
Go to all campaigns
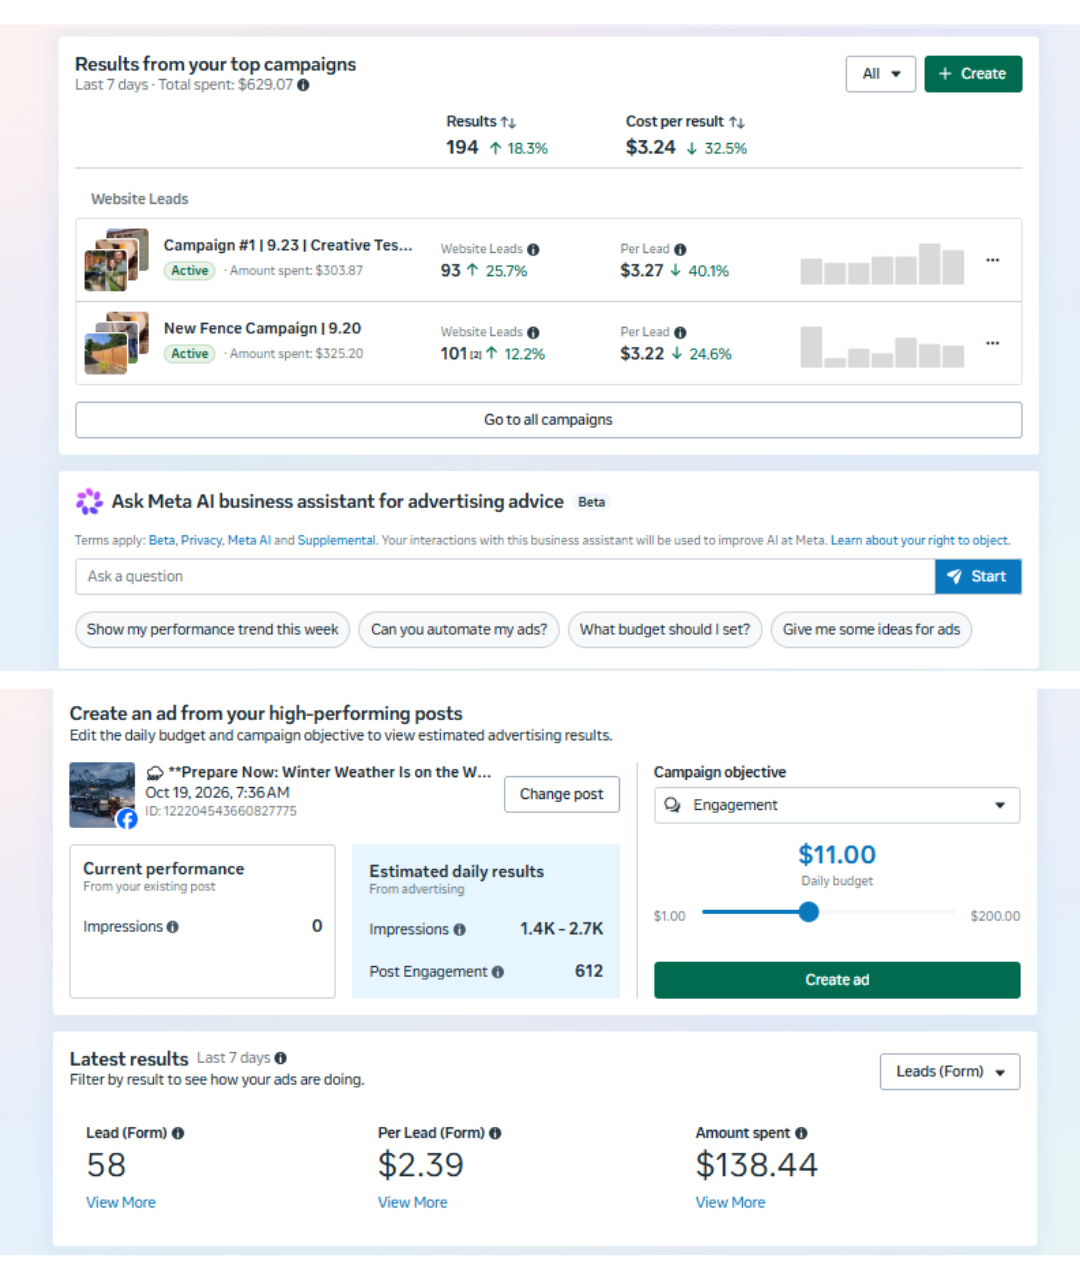[x=548, y=420]
